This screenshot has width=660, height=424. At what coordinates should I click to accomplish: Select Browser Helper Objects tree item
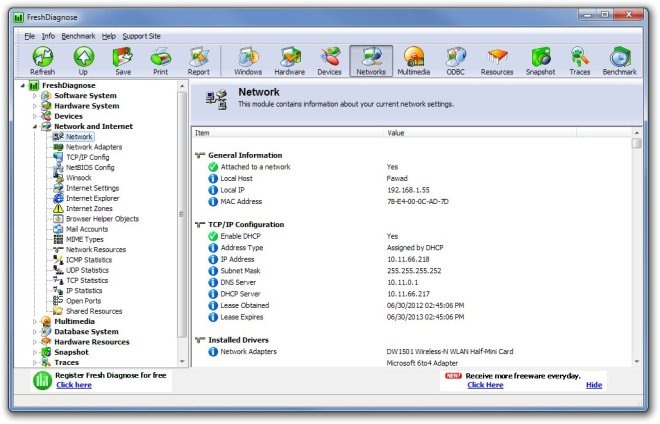pyautogui.click(x=102, y=219)
